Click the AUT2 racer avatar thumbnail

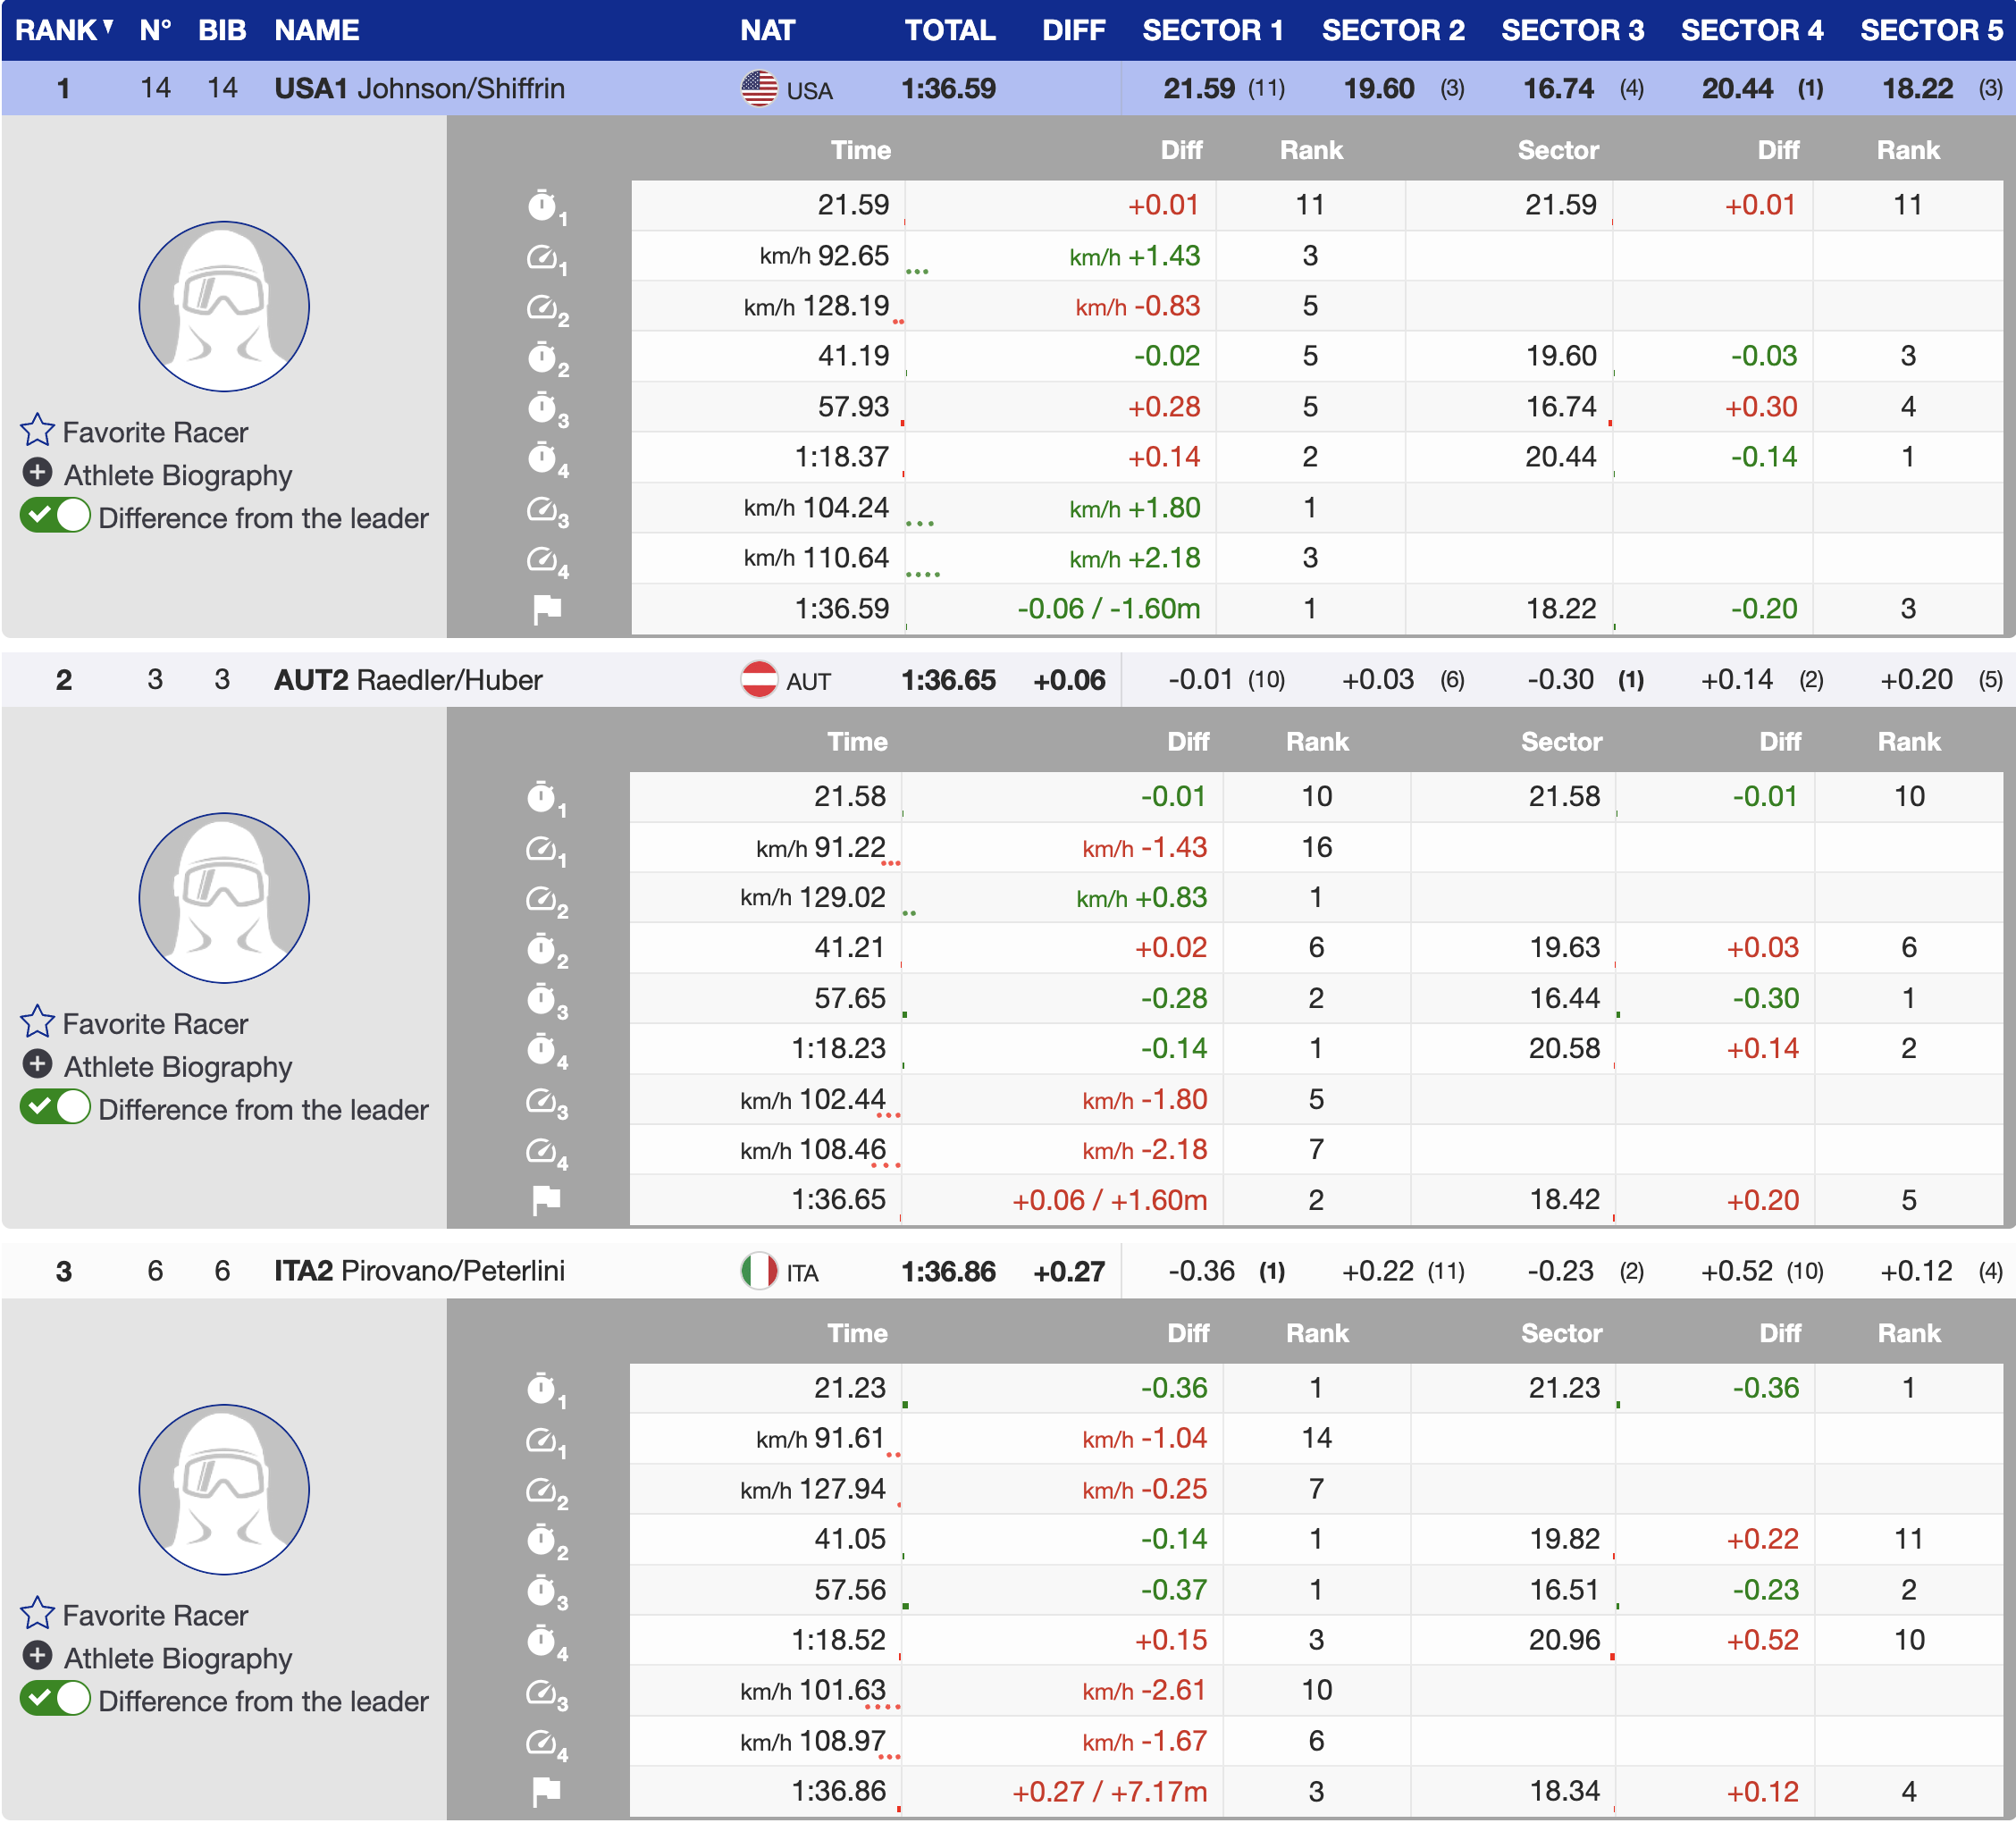(224, 897)
